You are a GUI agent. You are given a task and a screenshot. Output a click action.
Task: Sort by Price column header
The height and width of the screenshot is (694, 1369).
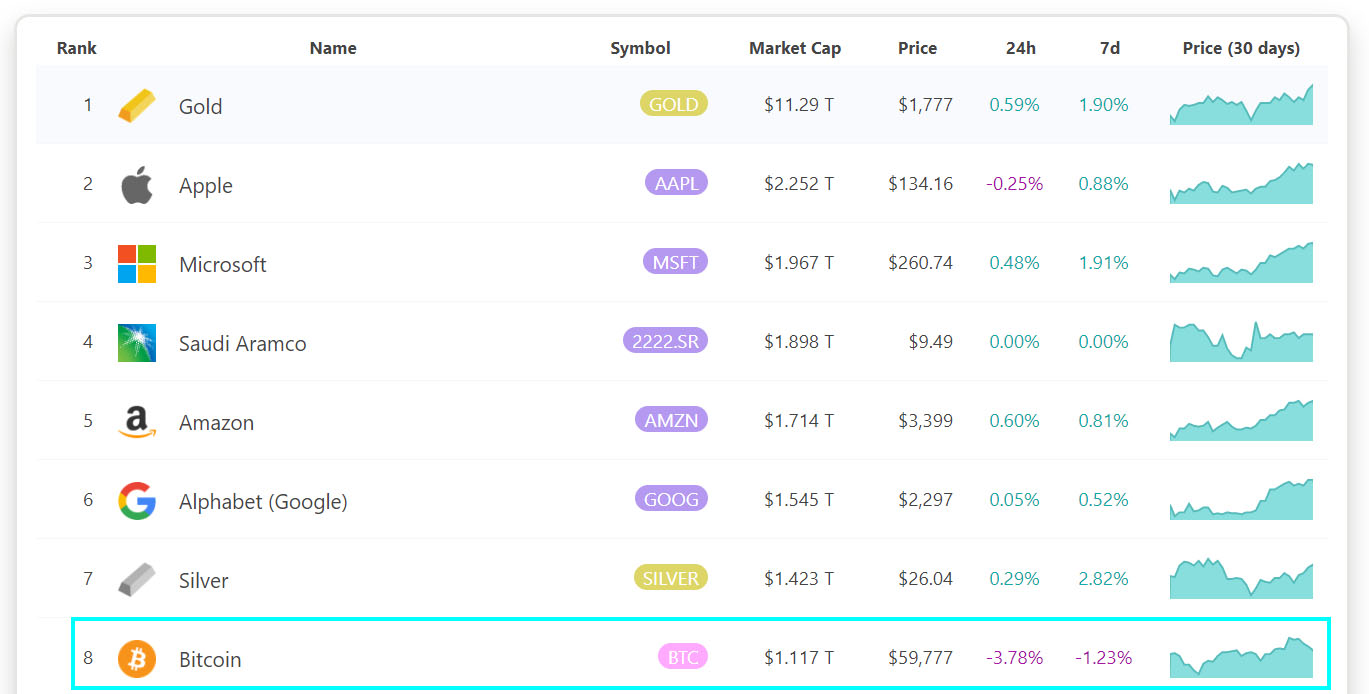click(917, 48)
